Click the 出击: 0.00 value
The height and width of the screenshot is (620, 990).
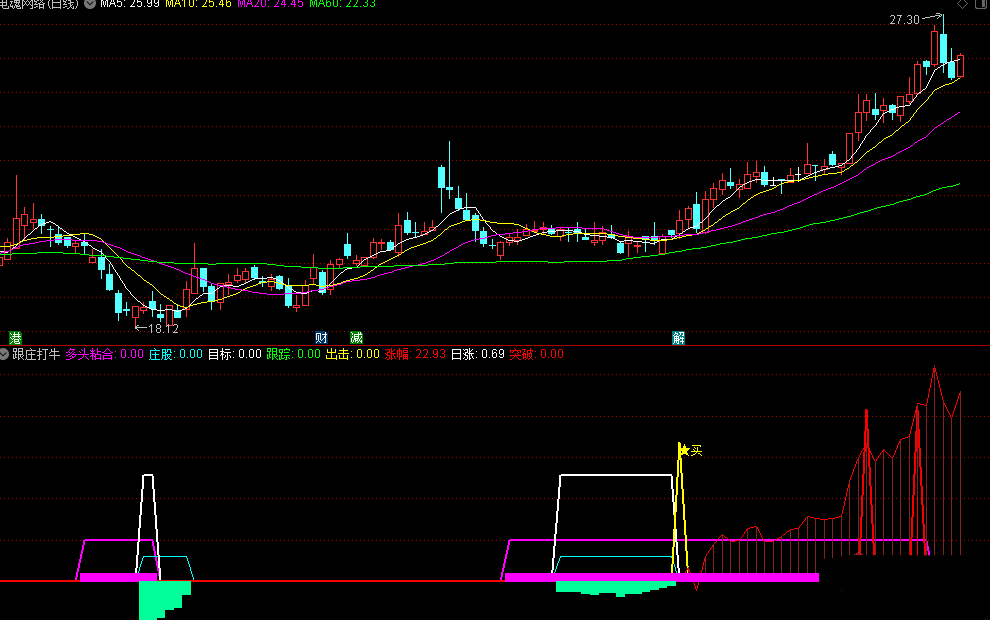[352, 354]
